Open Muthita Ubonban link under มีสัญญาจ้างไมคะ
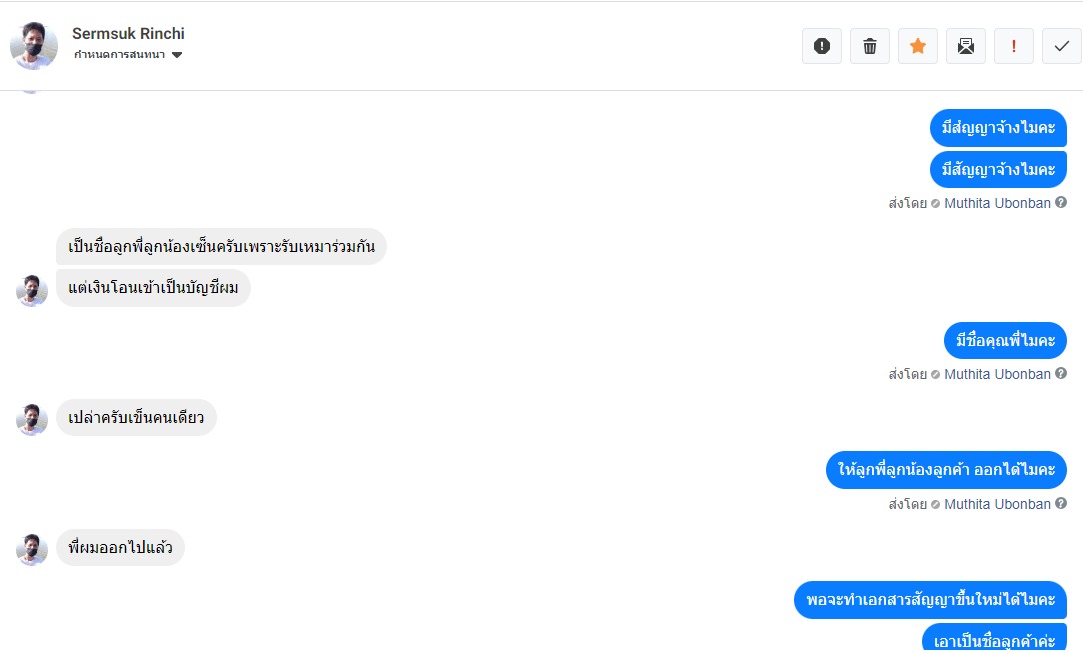The width and height of the screenshot is (1083, 653). click(x=997, y=203)
